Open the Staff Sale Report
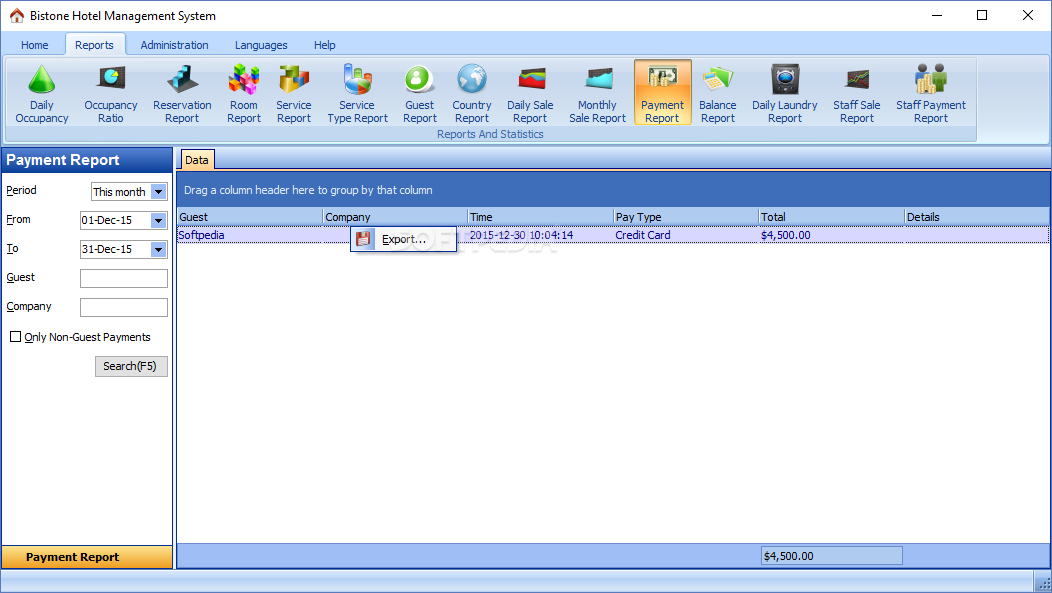Viewport: 1052px width, 593px height. [857, 93]
